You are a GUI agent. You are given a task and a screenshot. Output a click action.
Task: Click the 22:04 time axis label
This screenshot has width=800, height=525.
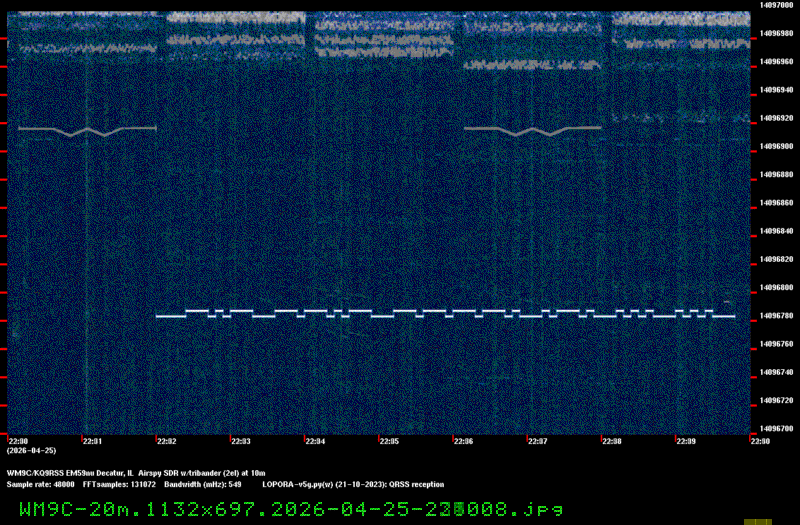pos(315,441)
